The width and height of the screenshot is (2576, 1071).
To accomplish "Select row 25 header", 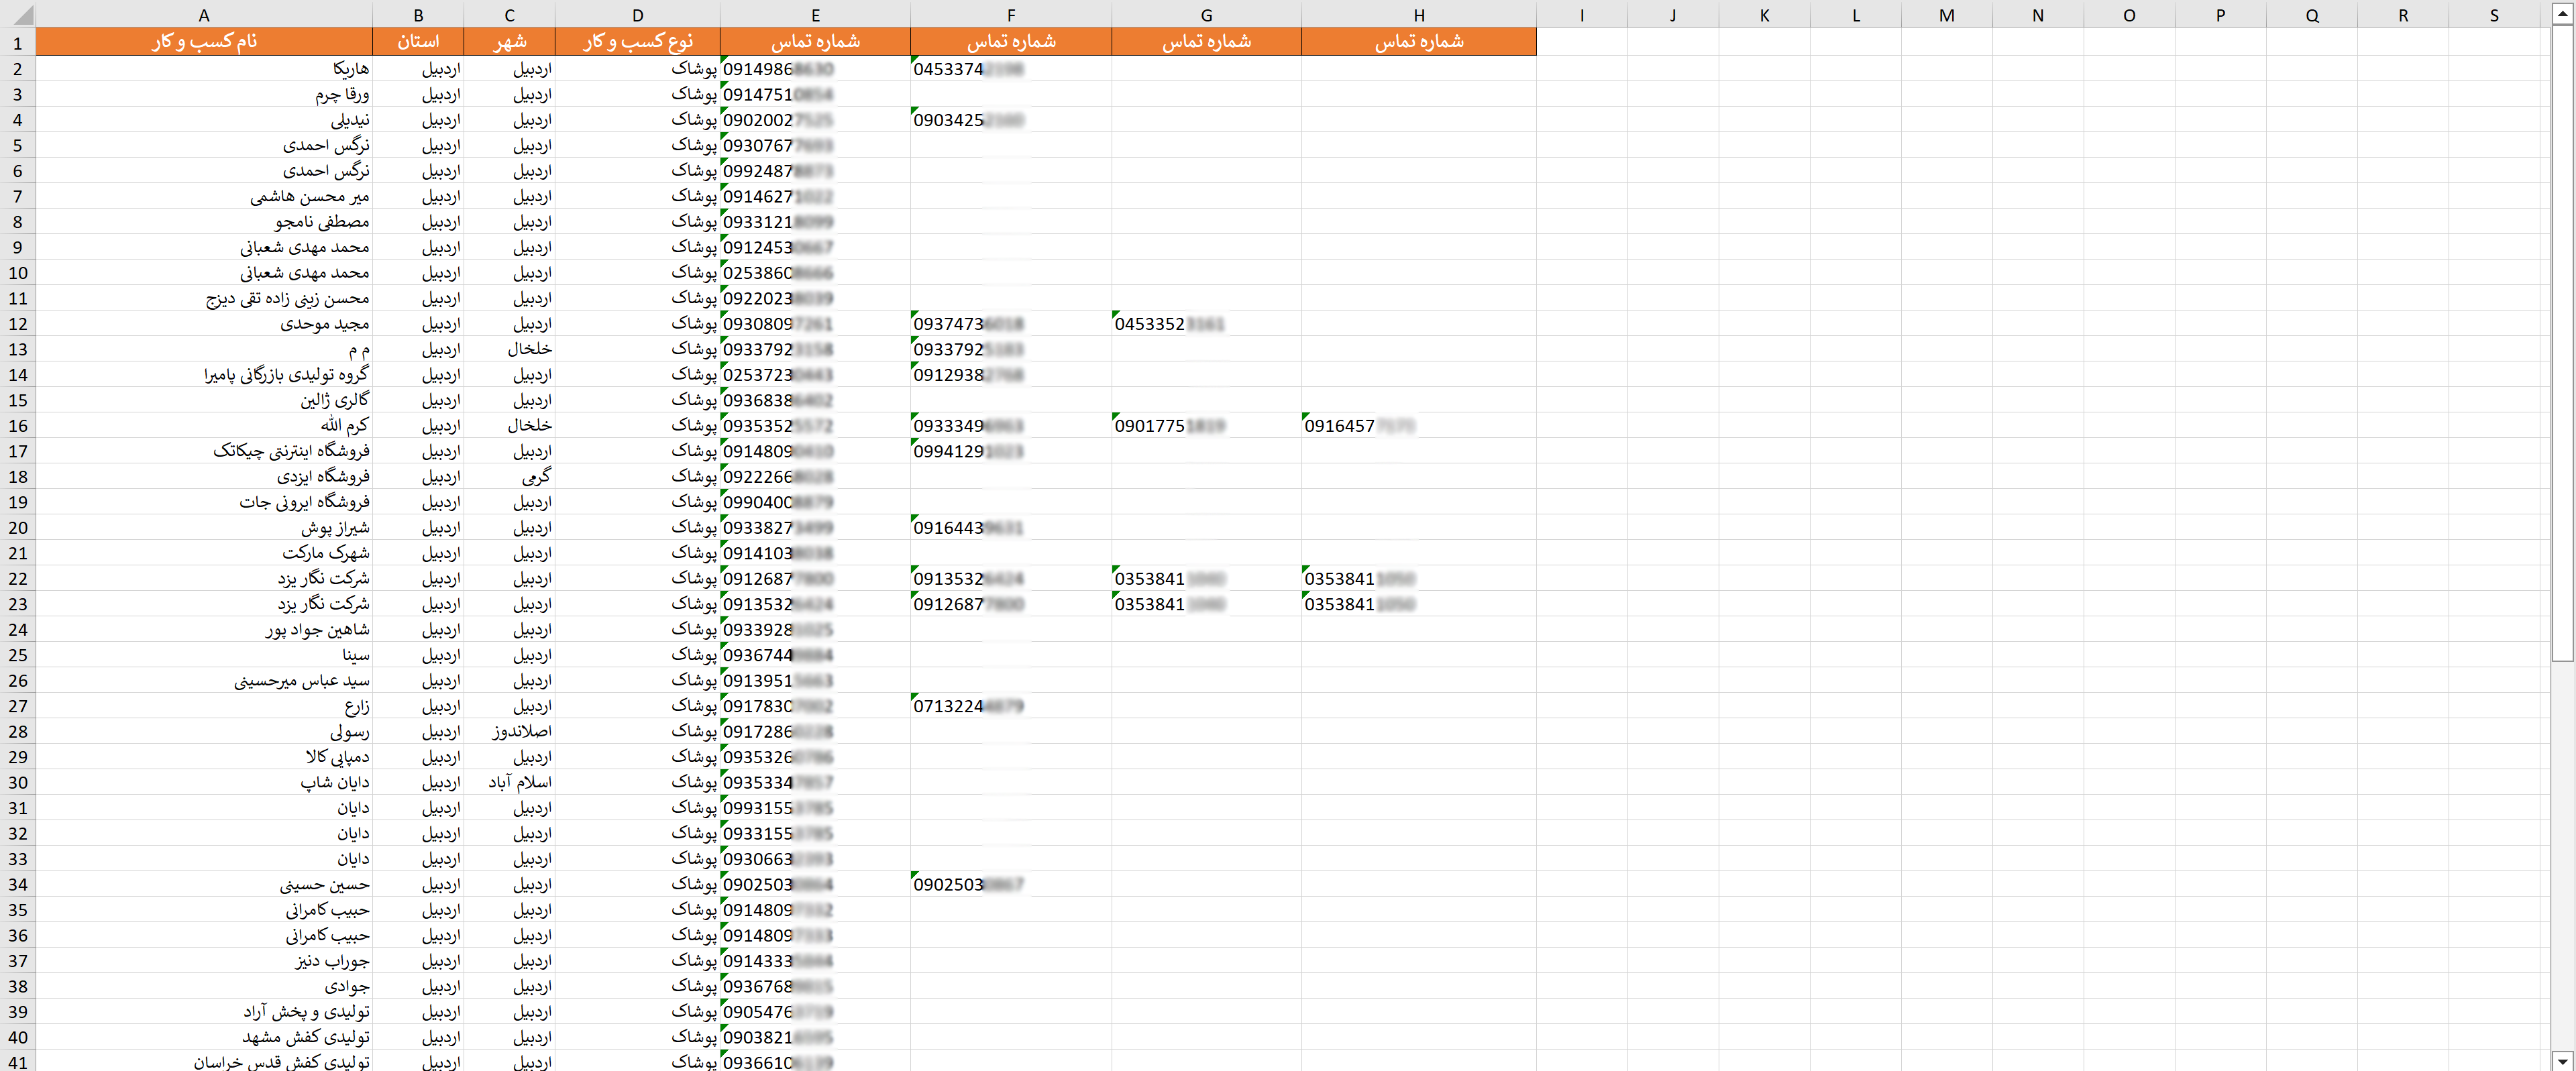I will click(x=18, y=655).
